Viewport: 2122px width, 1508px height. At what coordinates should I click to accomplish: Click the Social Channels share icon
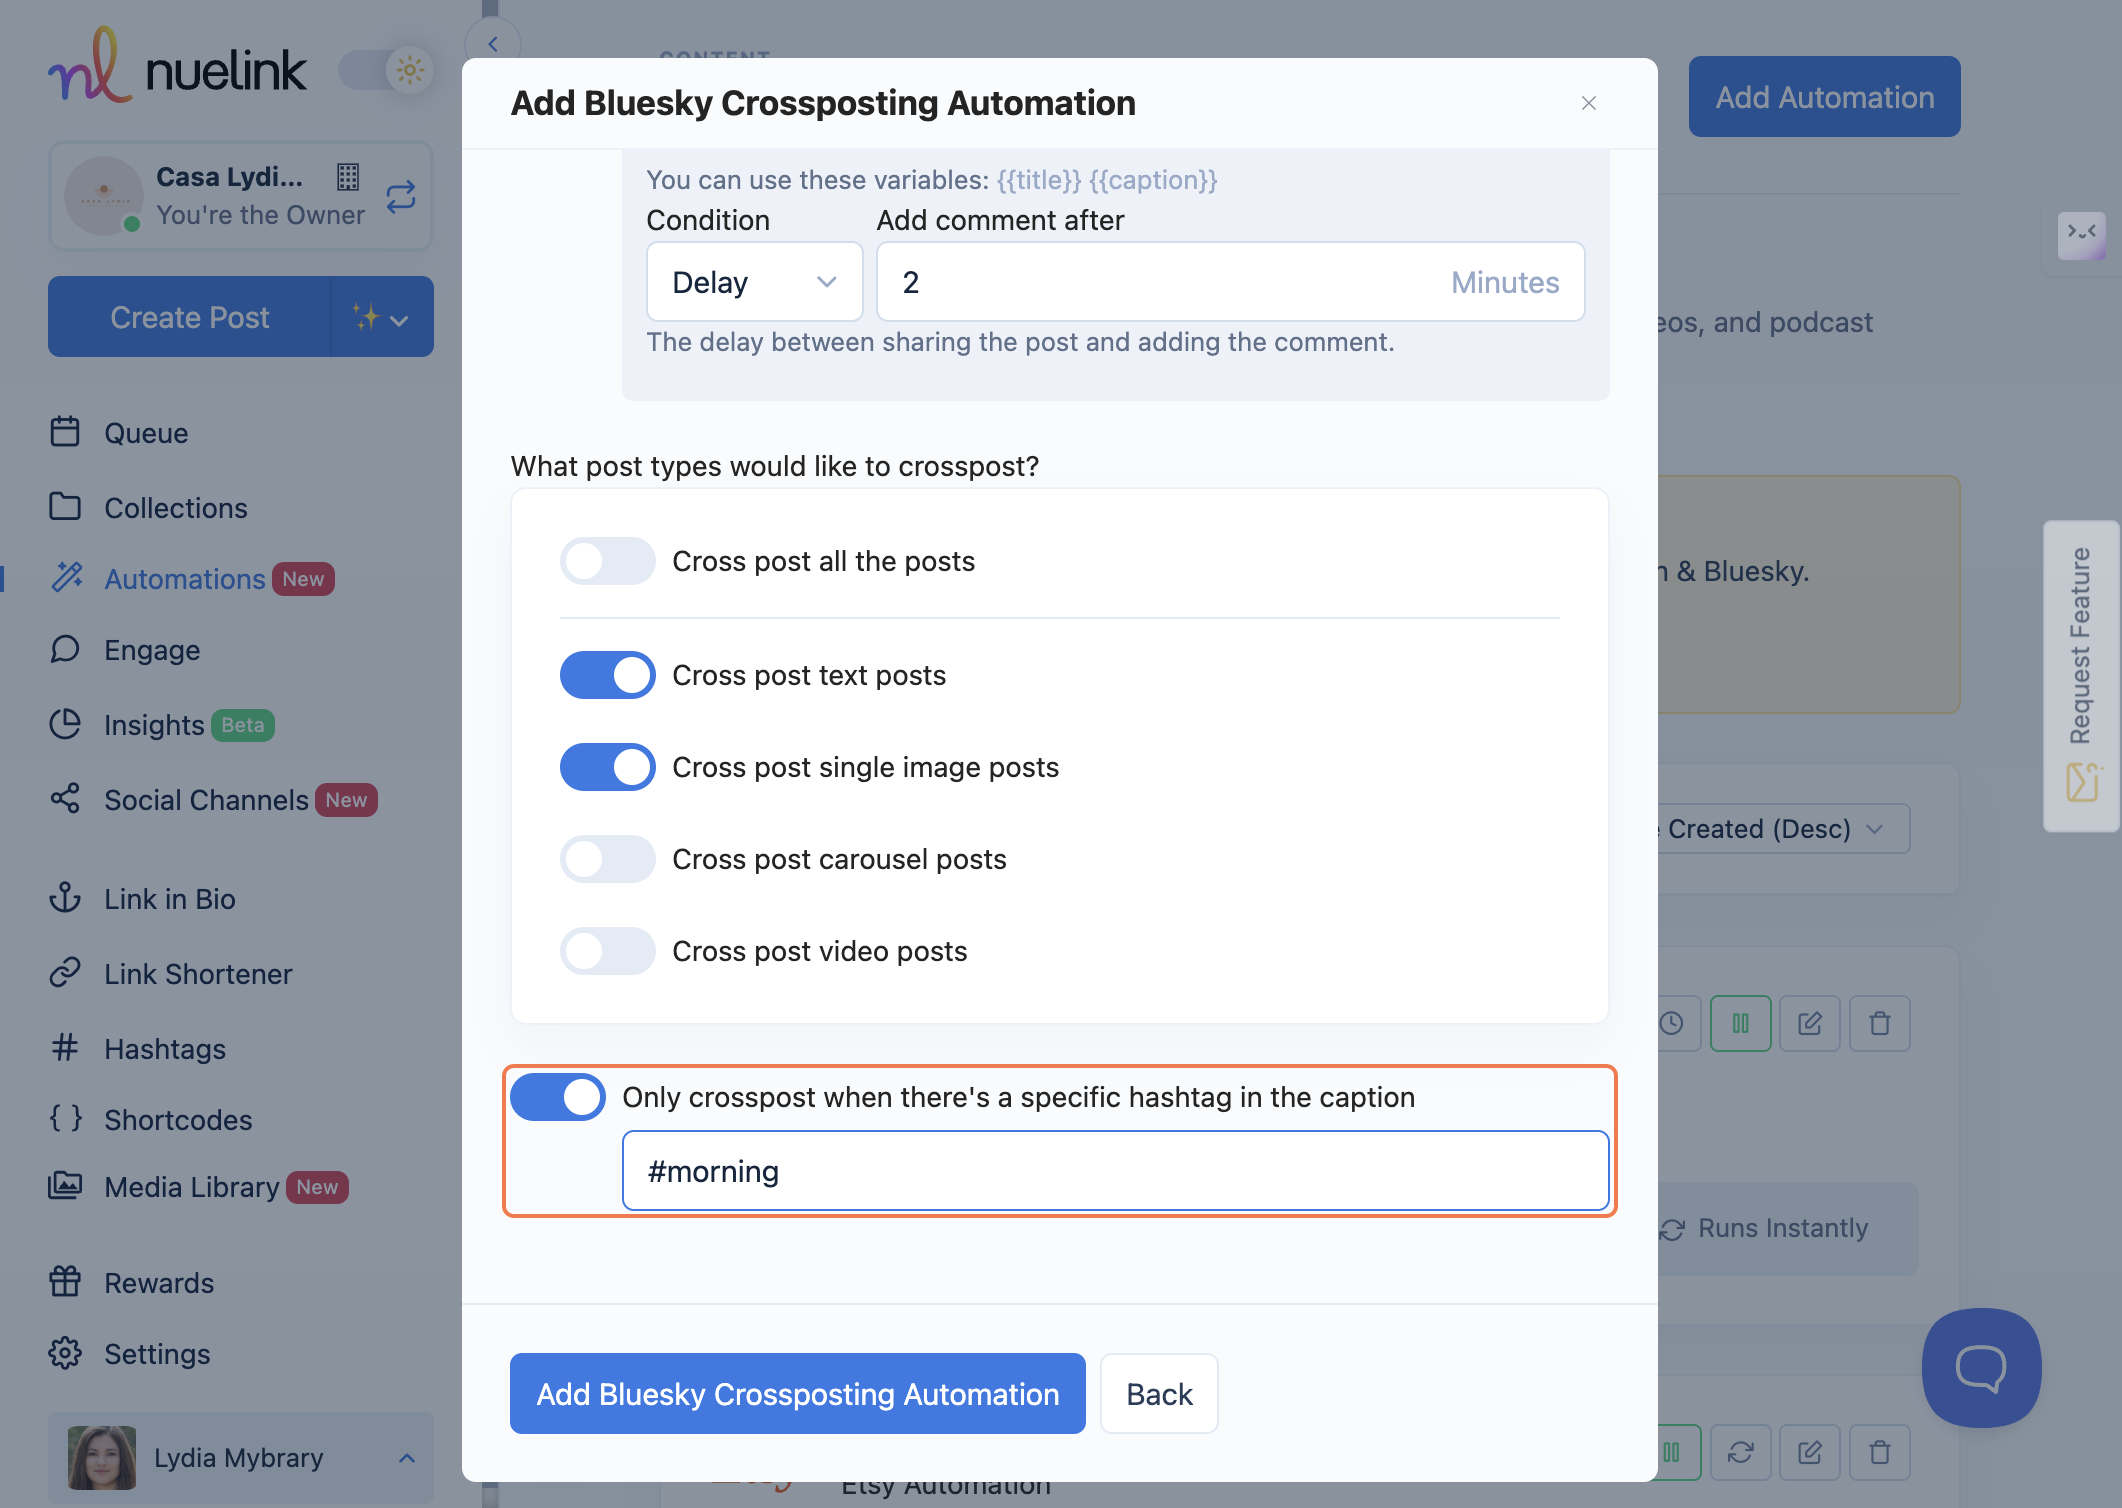65,798
